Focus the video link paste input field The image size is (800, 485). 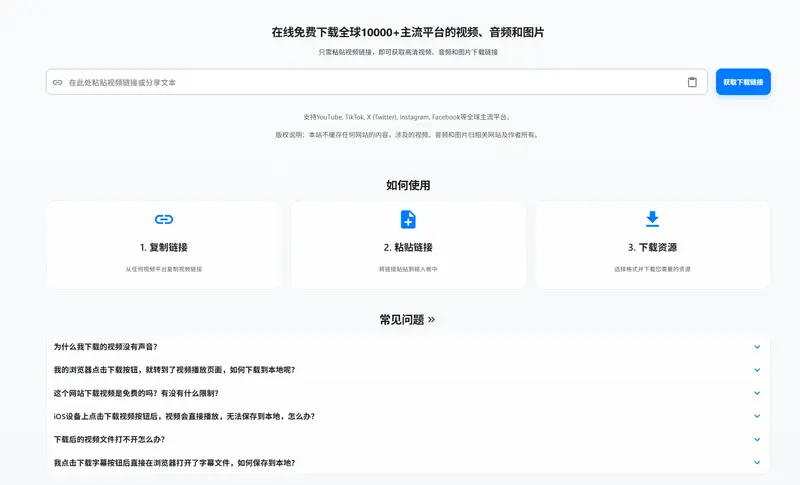(x=377, y=82)
